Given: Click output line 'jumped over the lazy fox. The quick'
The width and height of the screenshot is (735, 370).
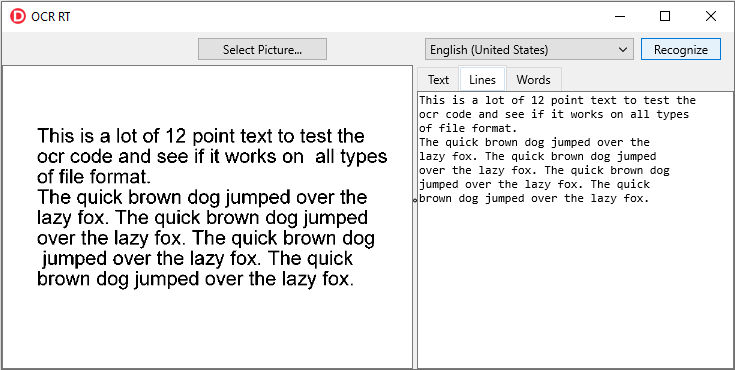Looking at the screenshot, I should coord(534,184).
